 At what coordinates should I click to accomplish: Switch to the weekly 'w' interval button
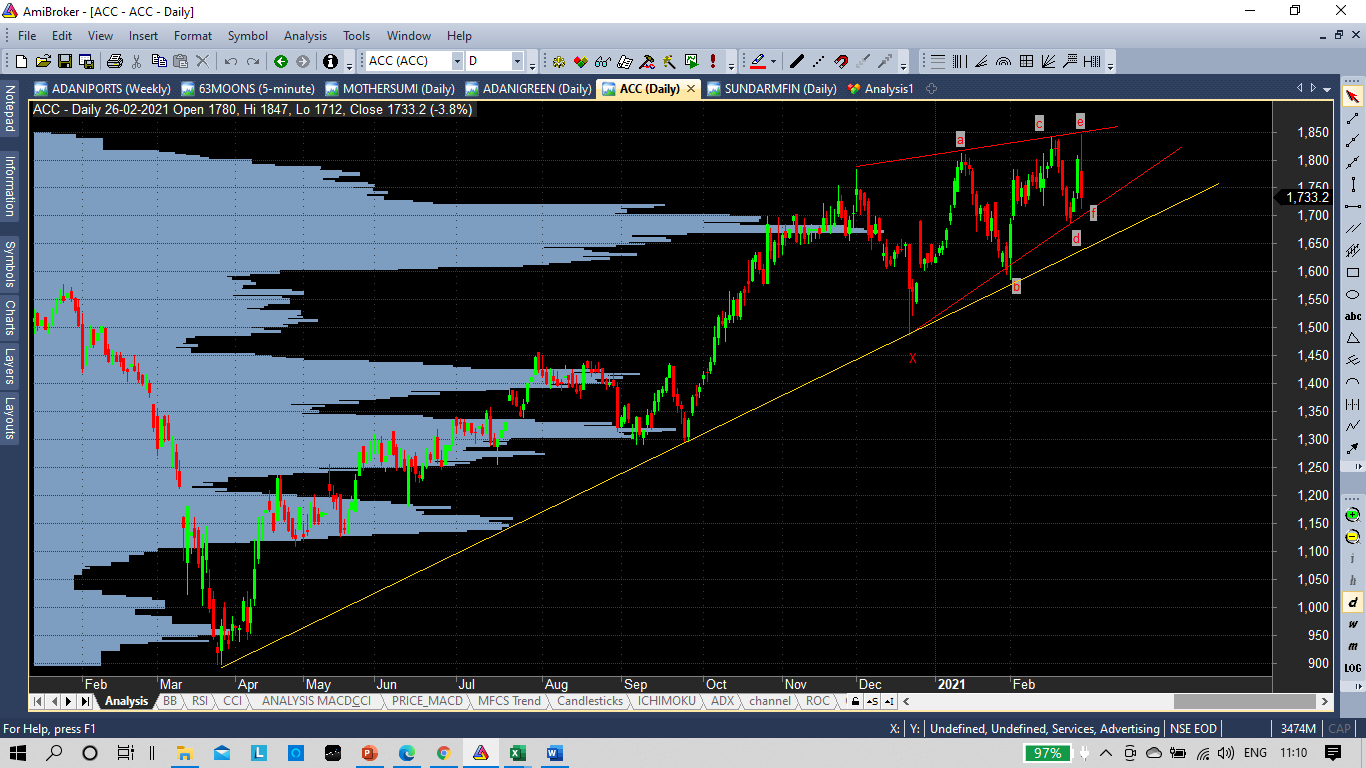coord(1353,624)
